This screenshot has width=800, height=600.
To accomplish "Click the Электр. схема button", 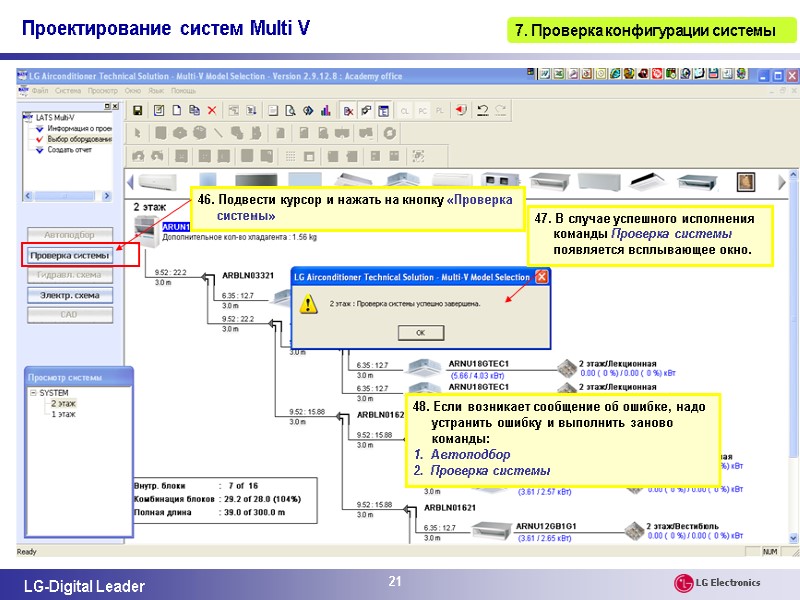I will tap(69, 295).
